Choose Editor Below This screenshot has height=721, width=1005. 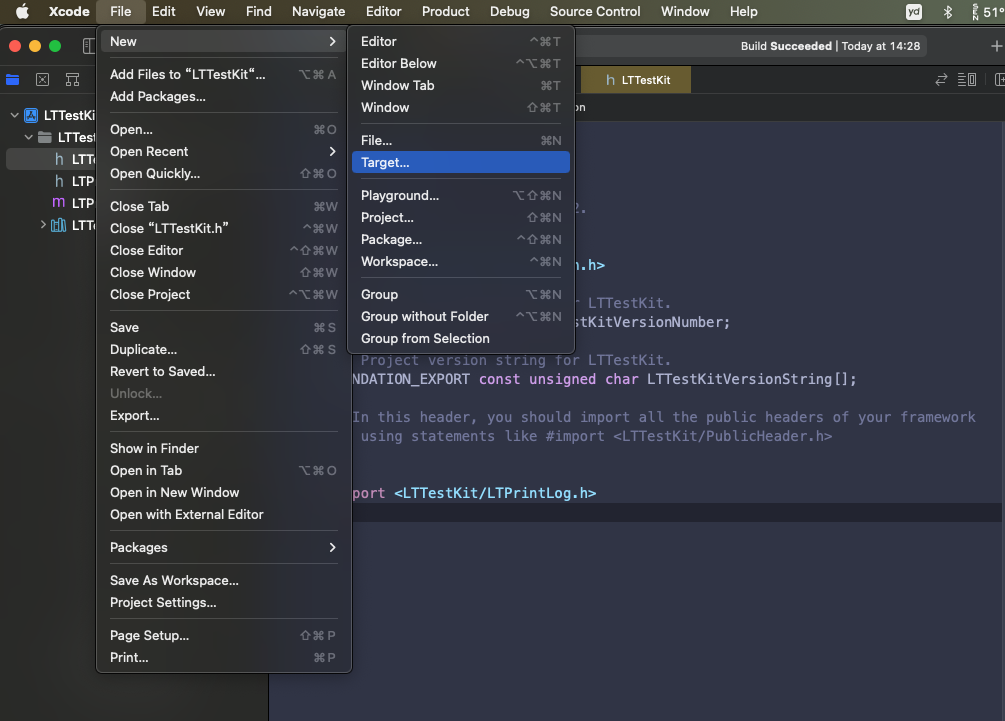[461, 63]
